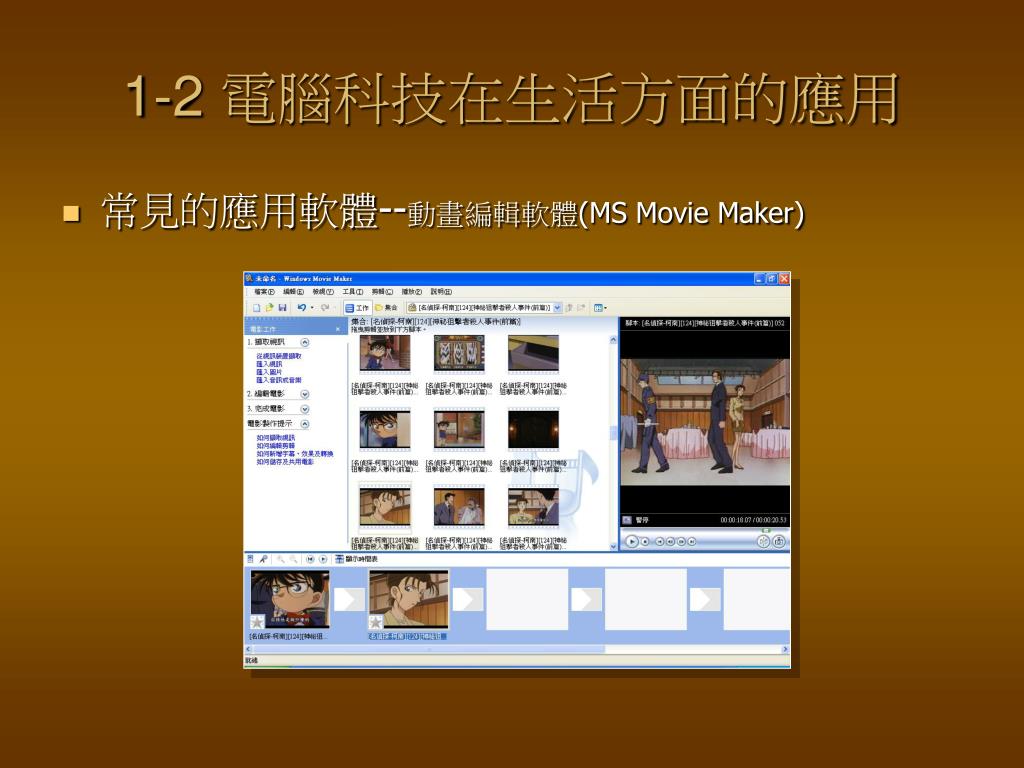Click the transition cell after first storyboard clip
1024x768 pixels.
tap(349, 600)
